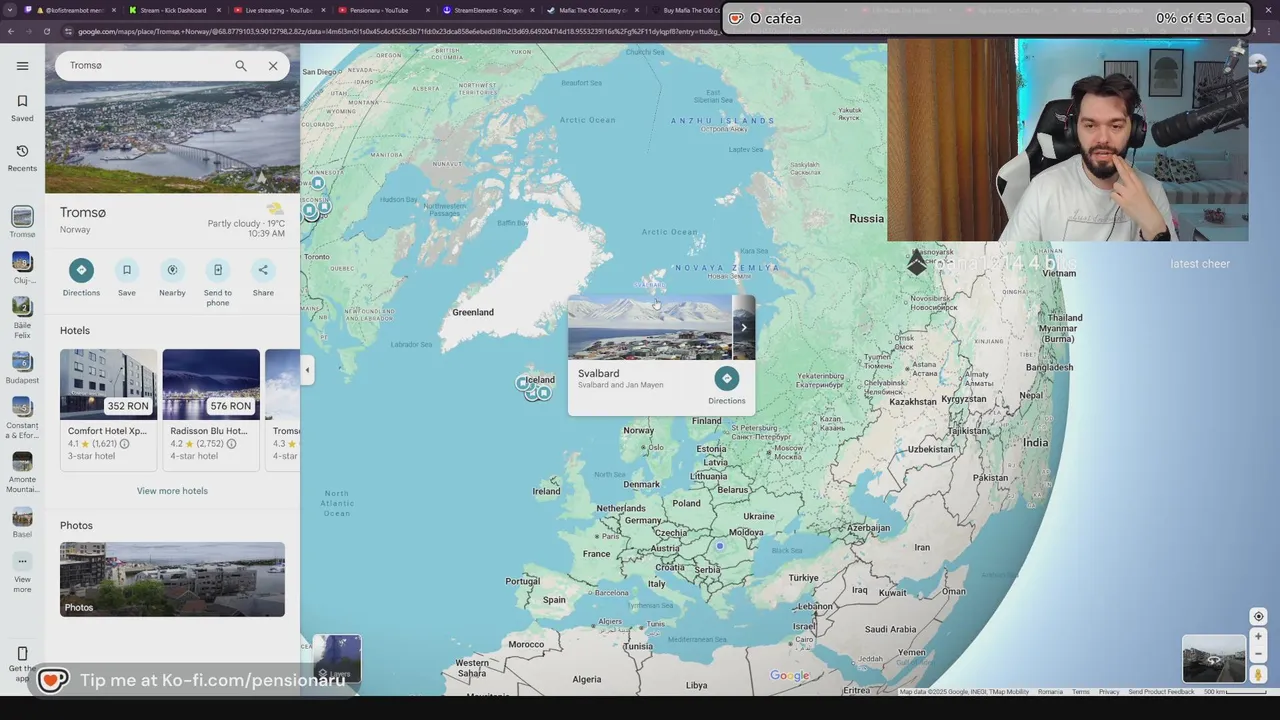Click the Romania footer link
The width and height of the screenshot is (1280, 720).
pos(1050,692)
